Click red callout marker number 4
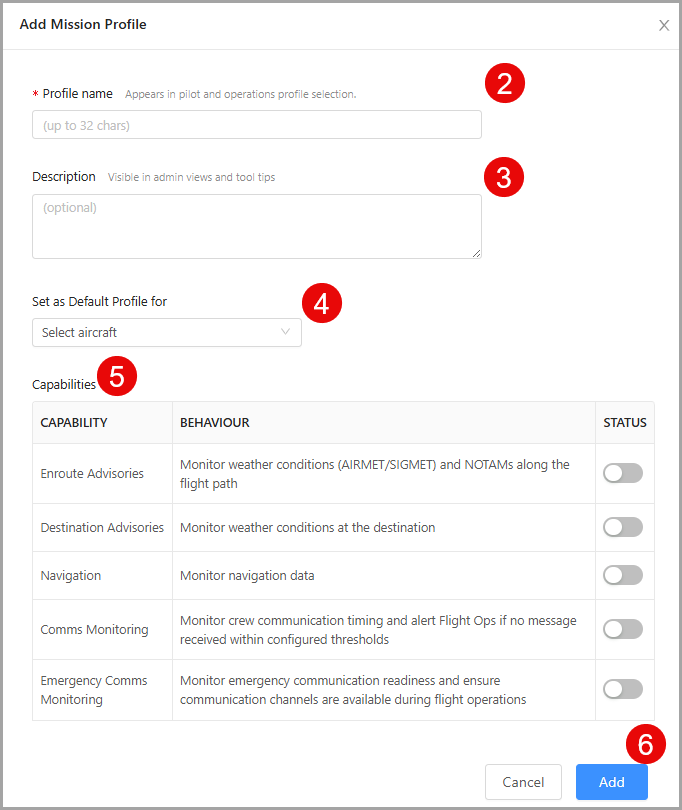The width and height of the screenshot is (682, 810). click(x=322, y=303)
